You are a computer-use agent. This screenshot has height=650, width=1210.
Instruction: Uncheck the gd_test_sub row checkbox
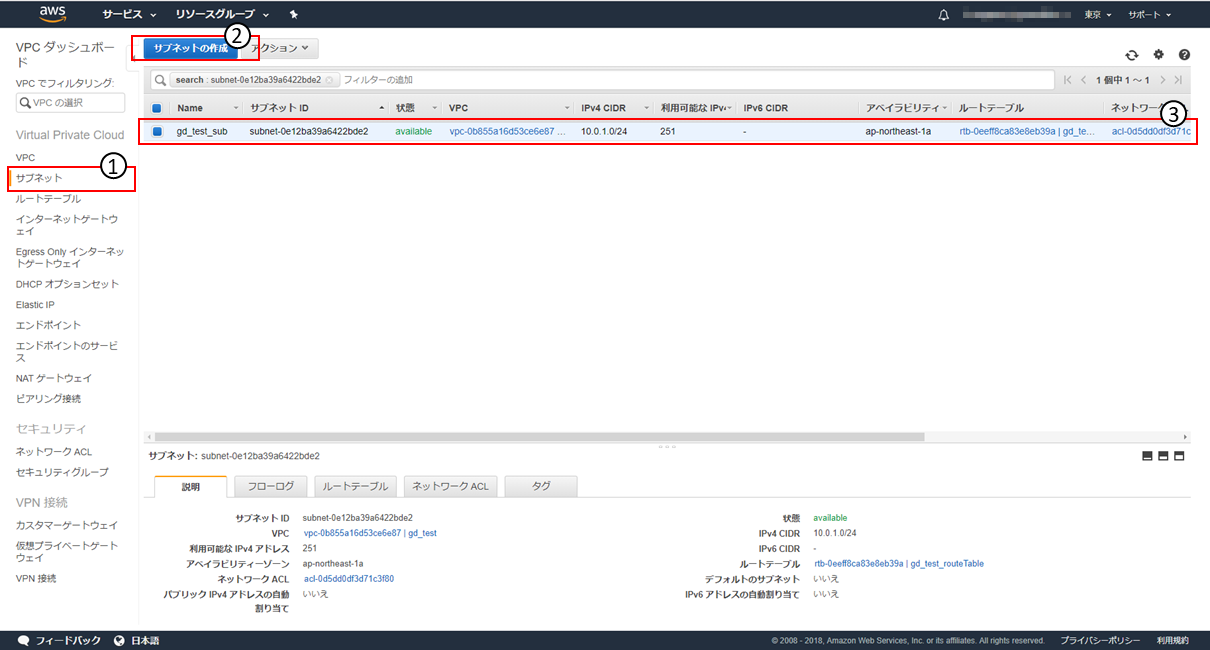click(x=157, y=131)
